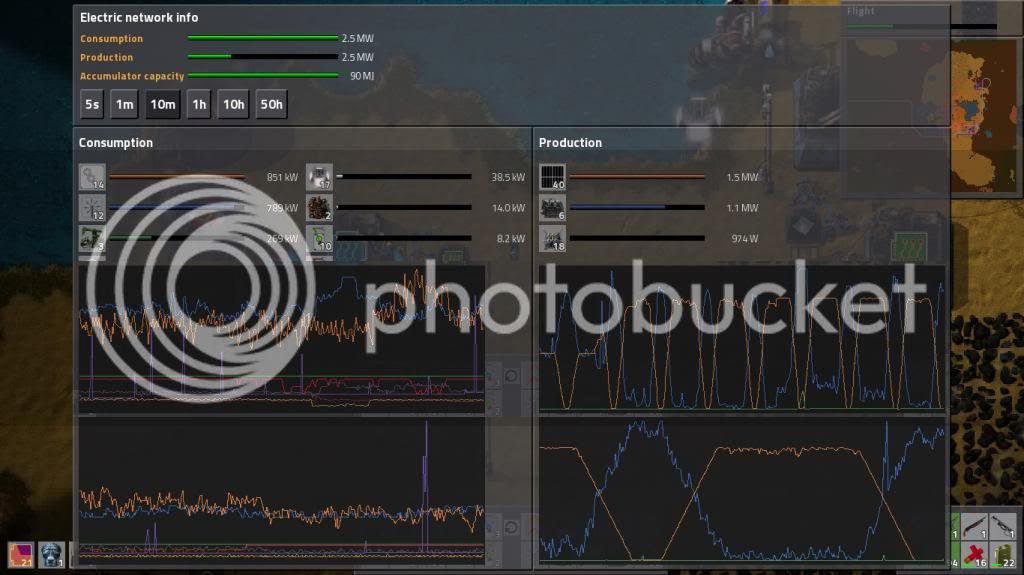The image size is (1024, 575).
Task: Select the 1m time range button
Action: [x=124, y=105]
